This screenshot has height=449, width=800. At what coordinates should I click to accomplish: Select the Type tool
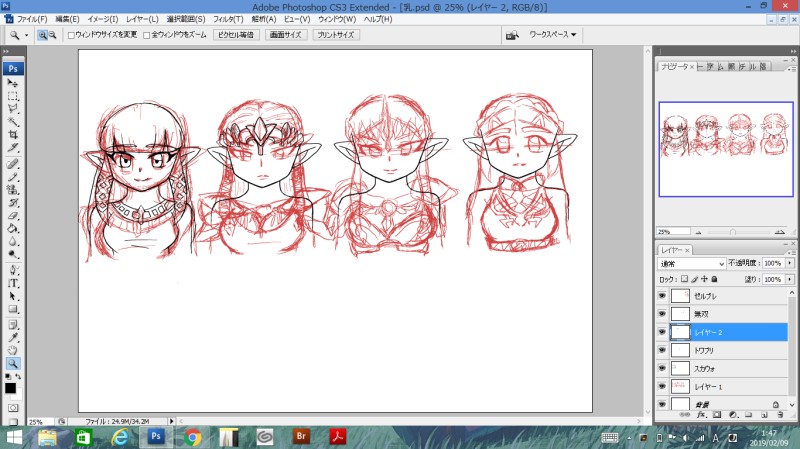(13, 283)
